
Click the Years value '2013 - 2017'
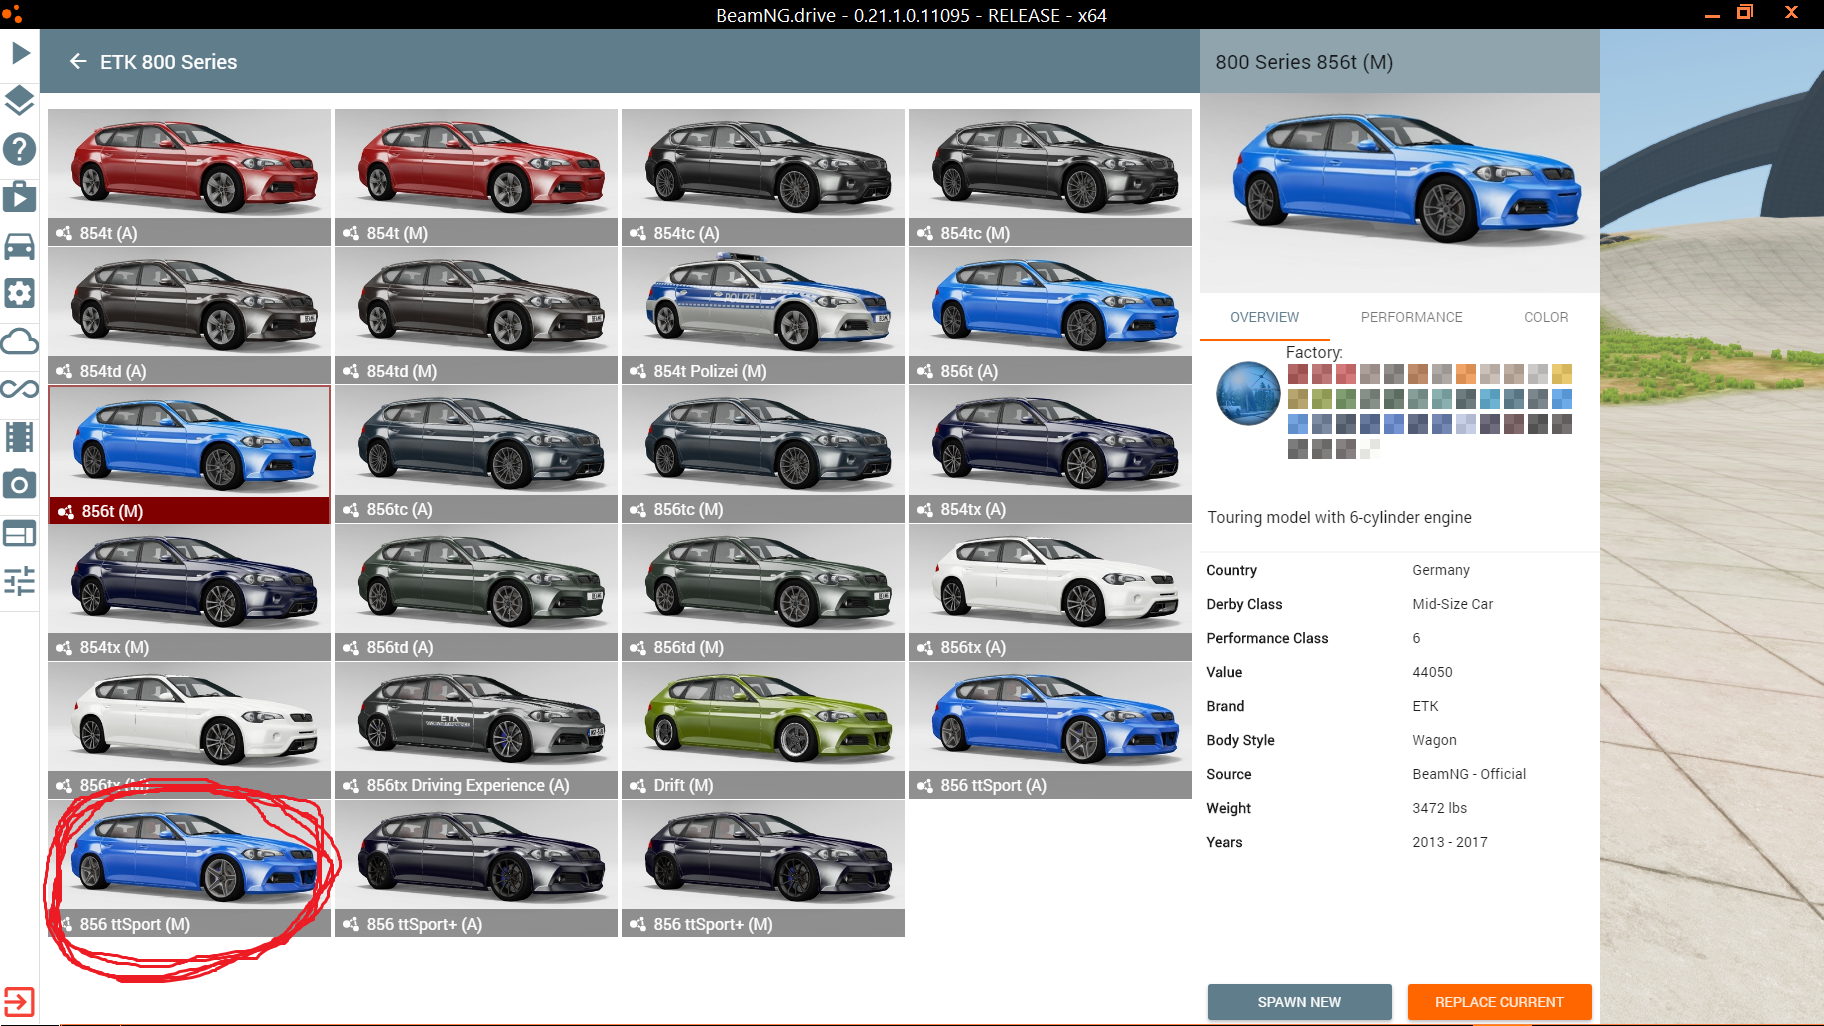1449,842
